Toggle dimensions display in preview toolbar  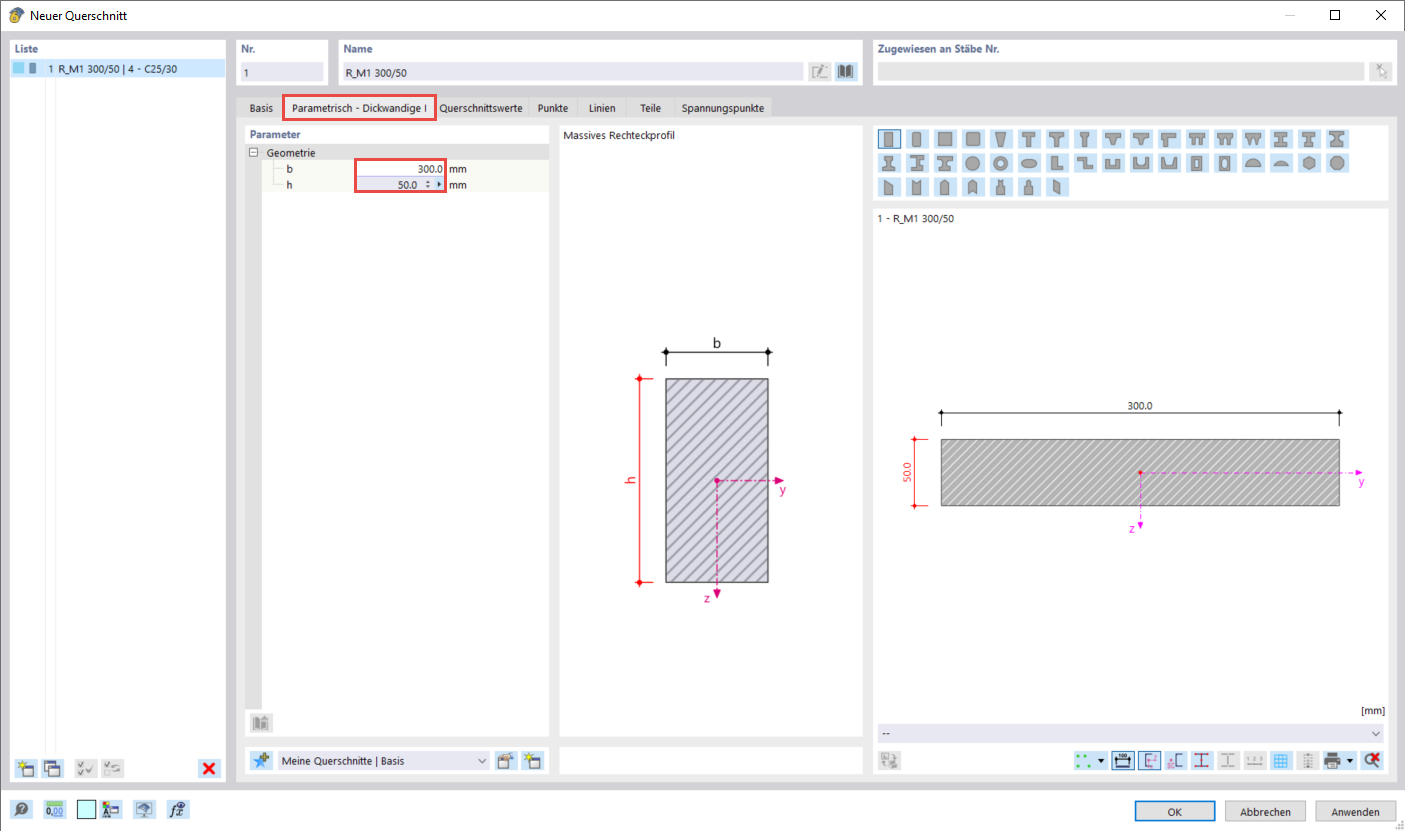tap(1123, 760)
